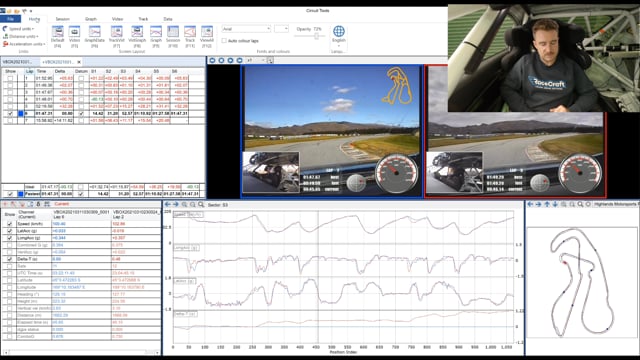This screenshot has width=640, height=360.
Task: Click third round video playback control button
Action: (230, 60)
